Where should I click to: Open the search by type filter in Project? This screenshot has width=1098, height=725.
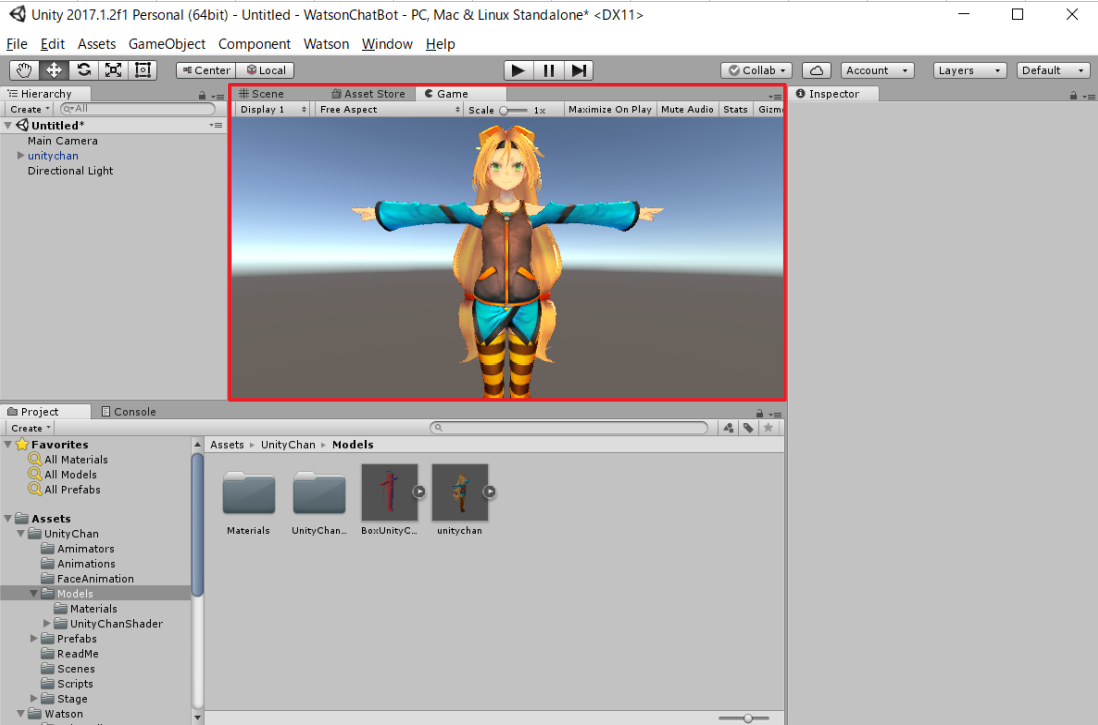pos(728,427)
